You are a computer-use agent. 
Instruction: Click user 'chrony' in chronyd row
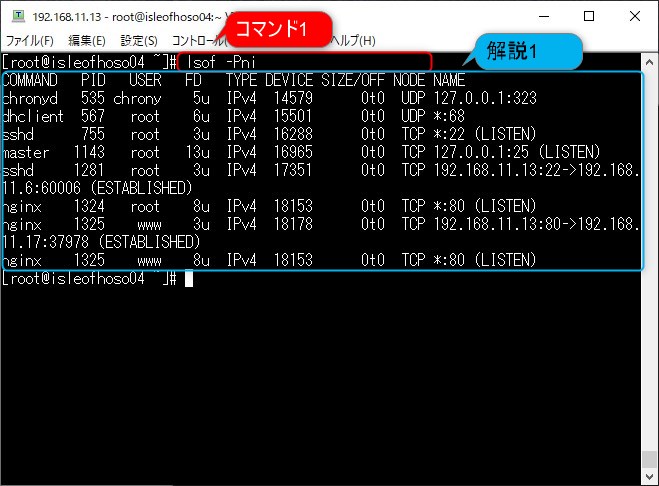(x=137, y=98)
